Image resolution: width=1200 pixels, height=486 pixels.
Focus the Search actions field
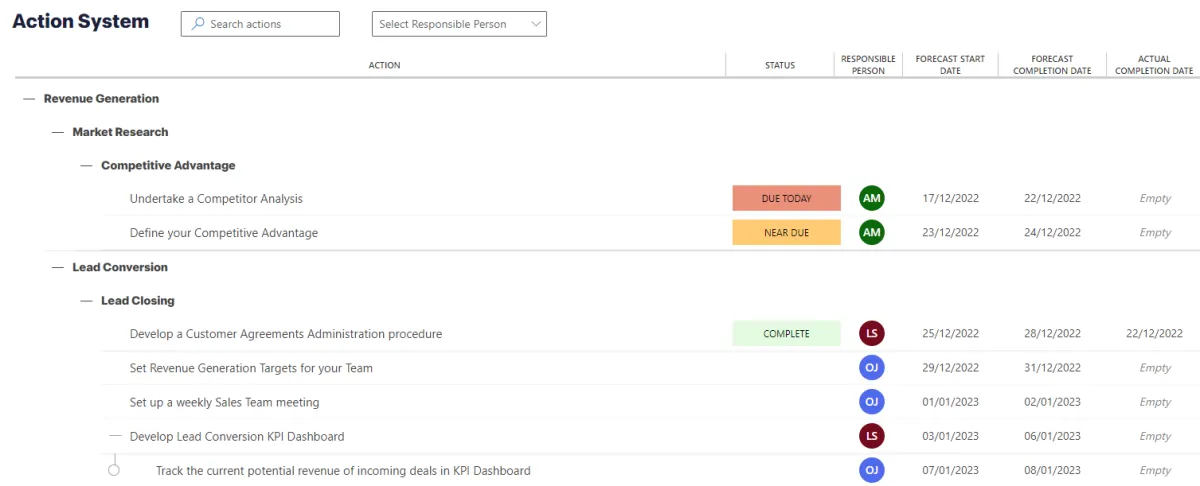[x=260, y=24]
